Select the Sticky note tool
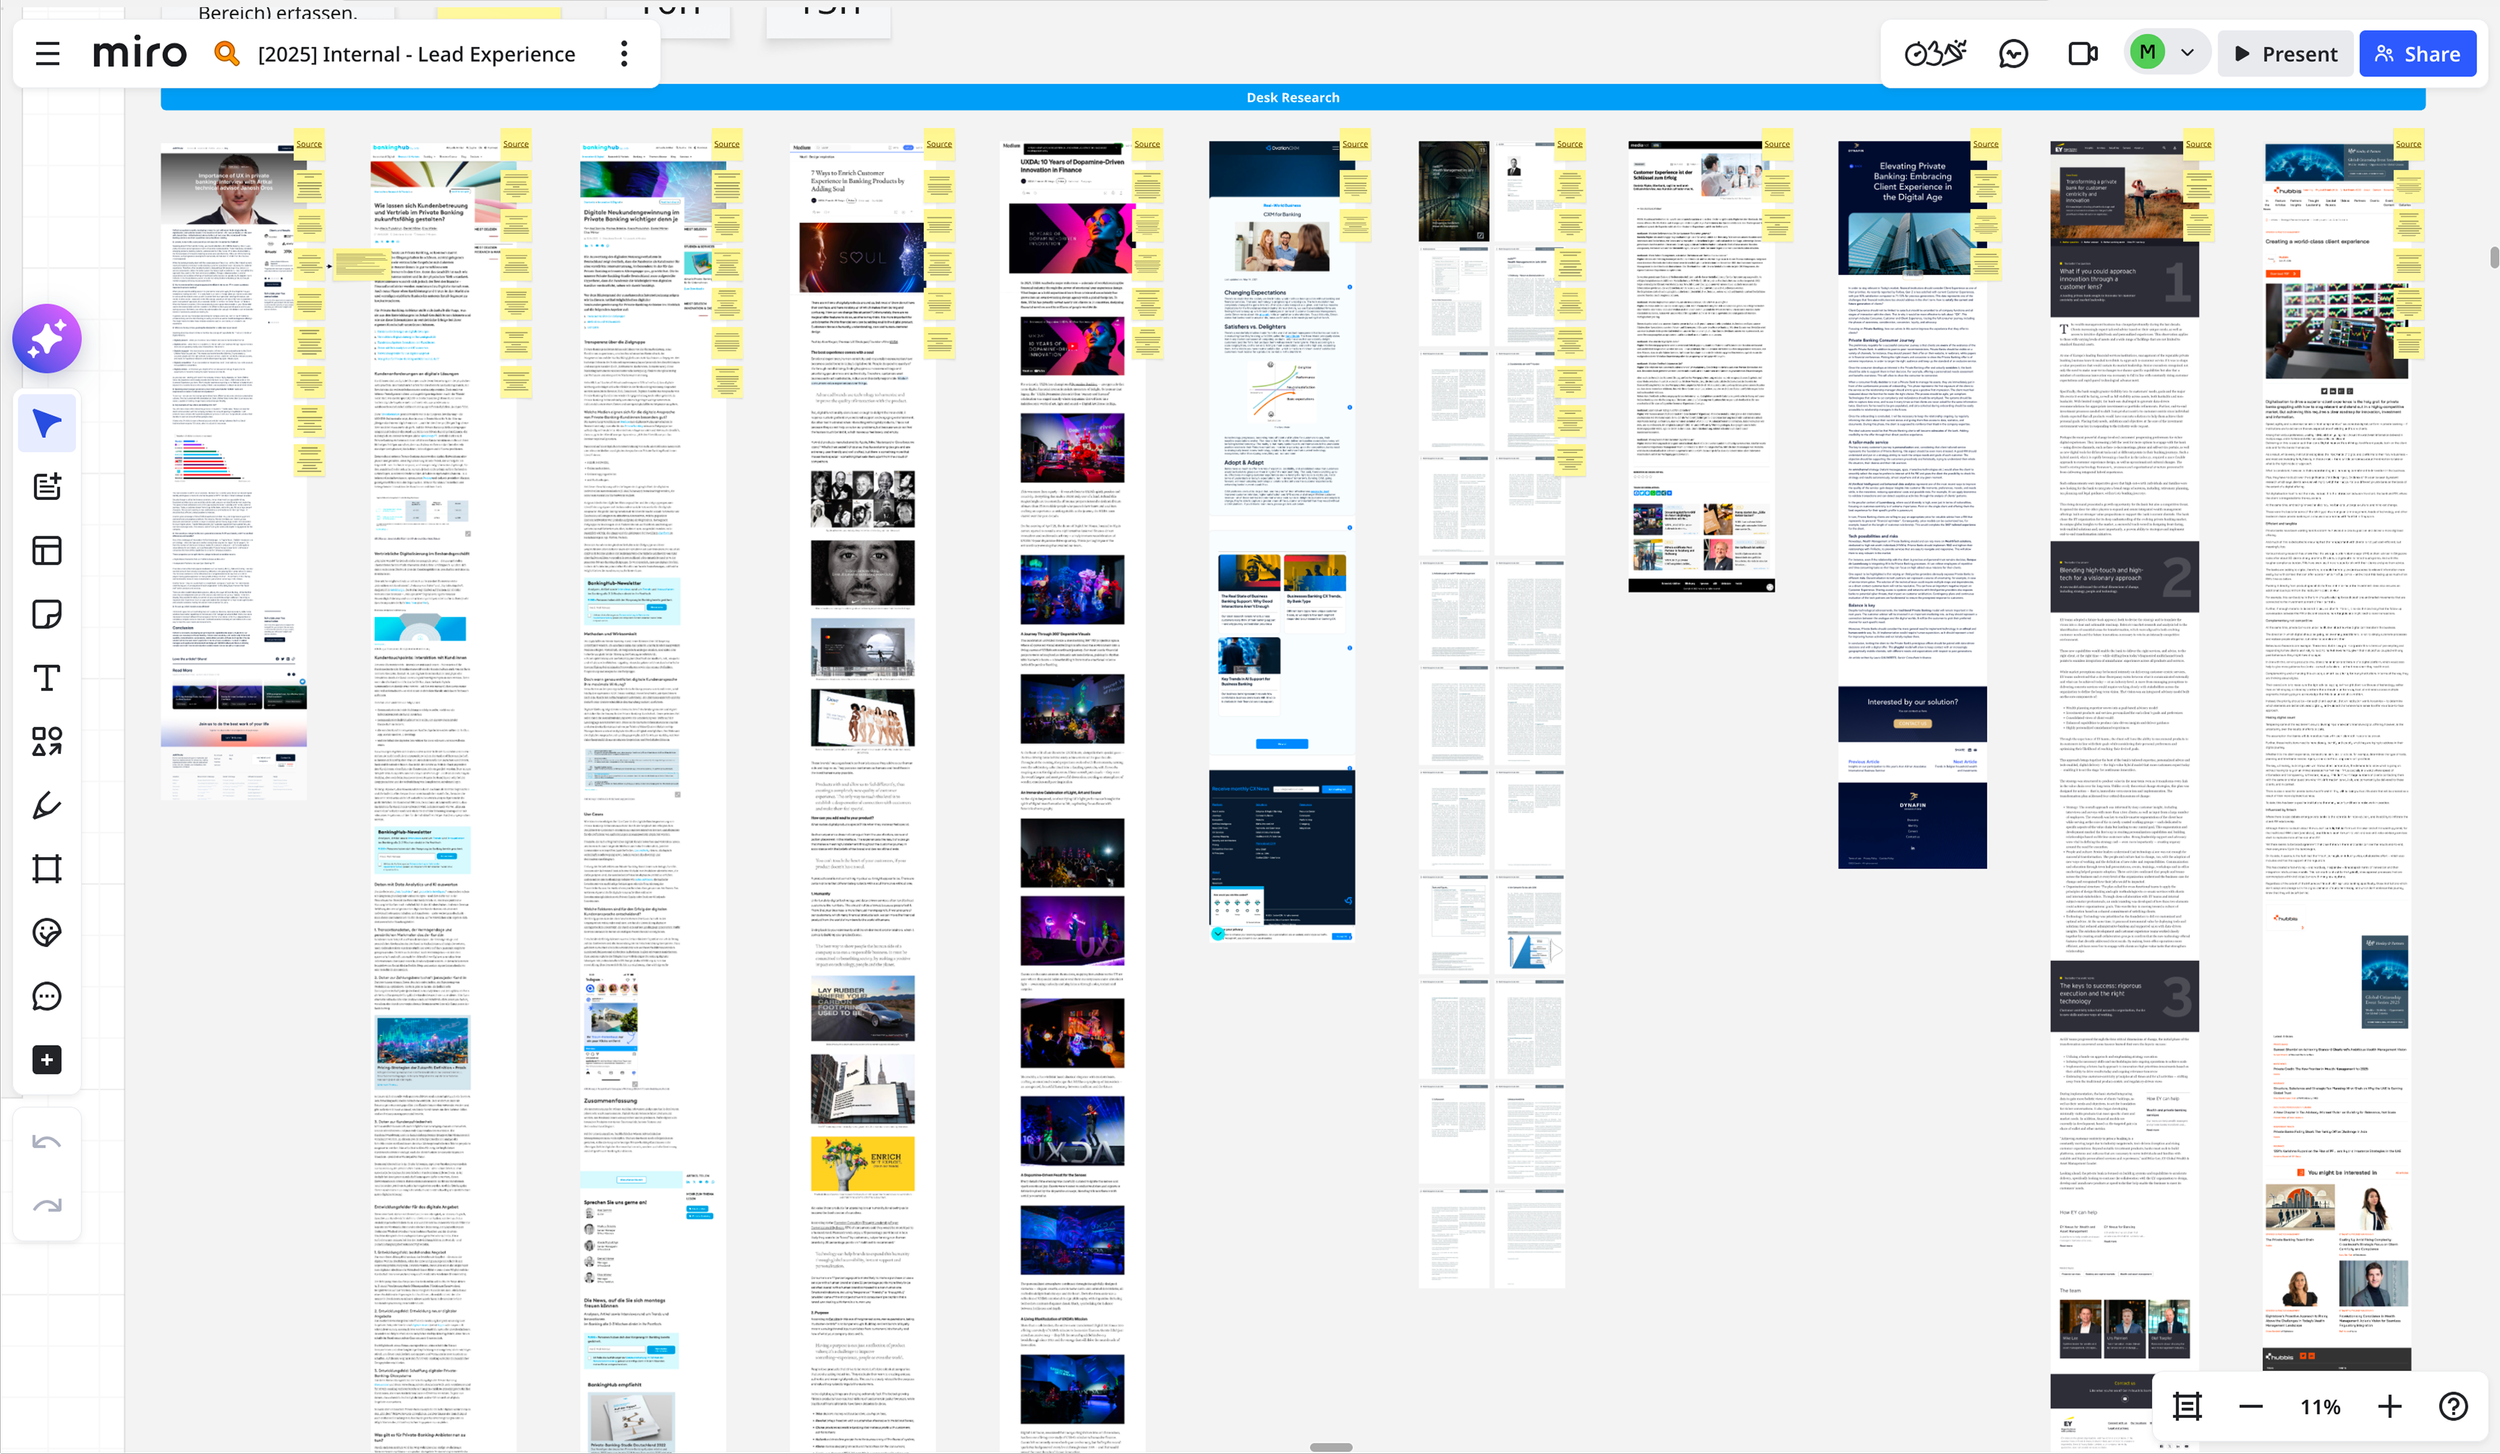Screen dimensions: 2500x1454 tap(47, 614)
